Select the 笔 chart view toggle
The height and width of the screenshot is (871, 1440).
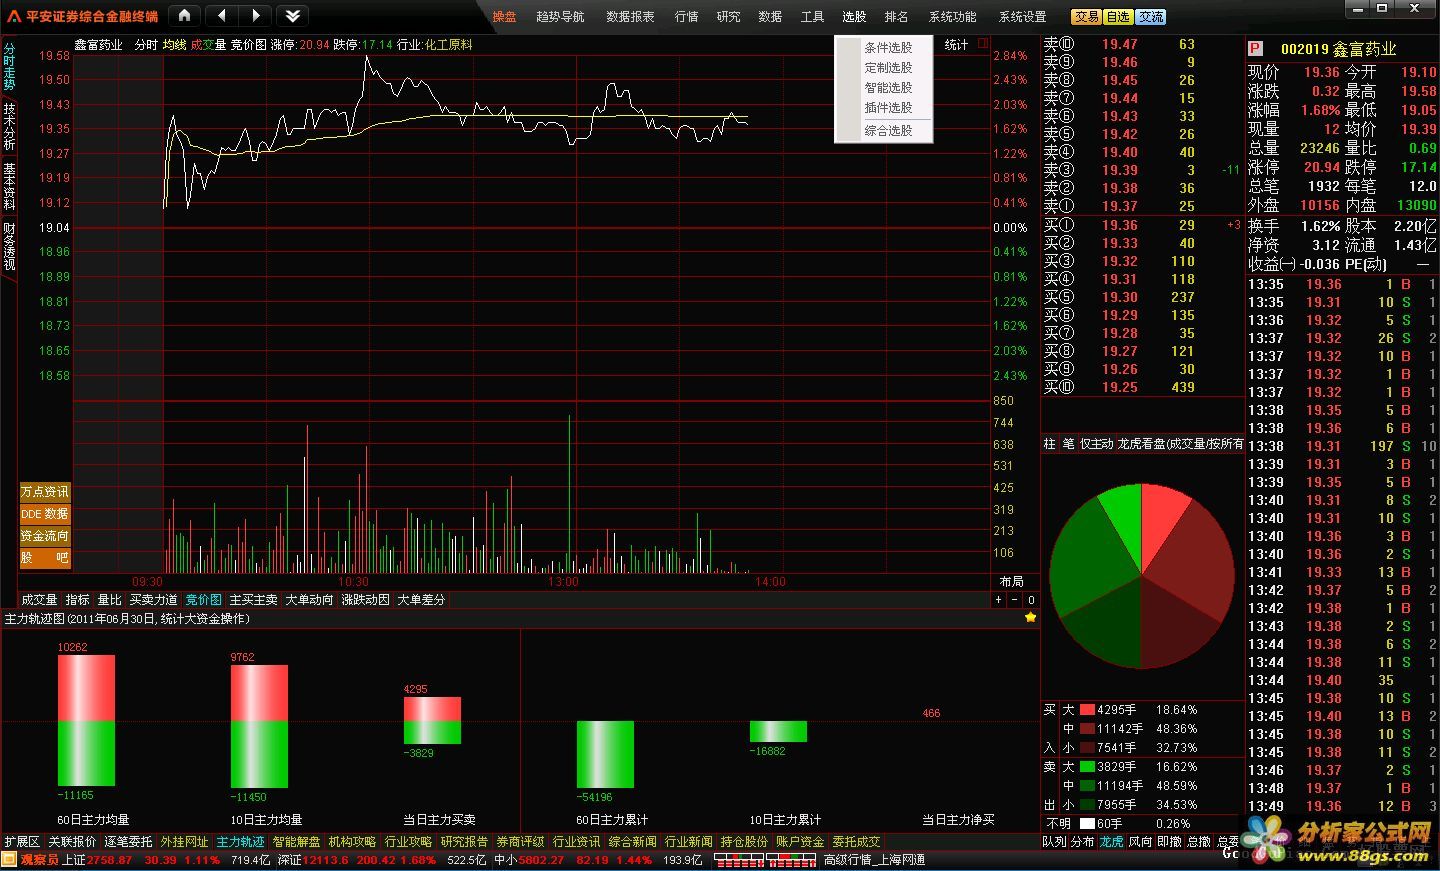point(1068,443)
